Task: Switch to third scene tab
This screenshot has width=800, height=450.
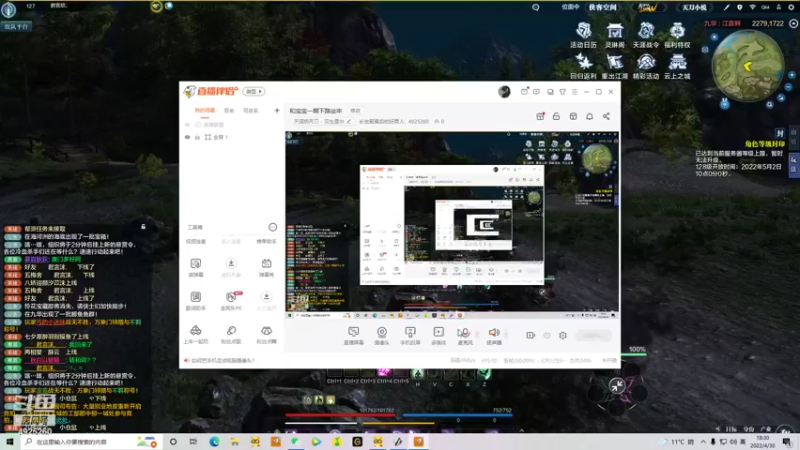Action: tap(251, 110)
